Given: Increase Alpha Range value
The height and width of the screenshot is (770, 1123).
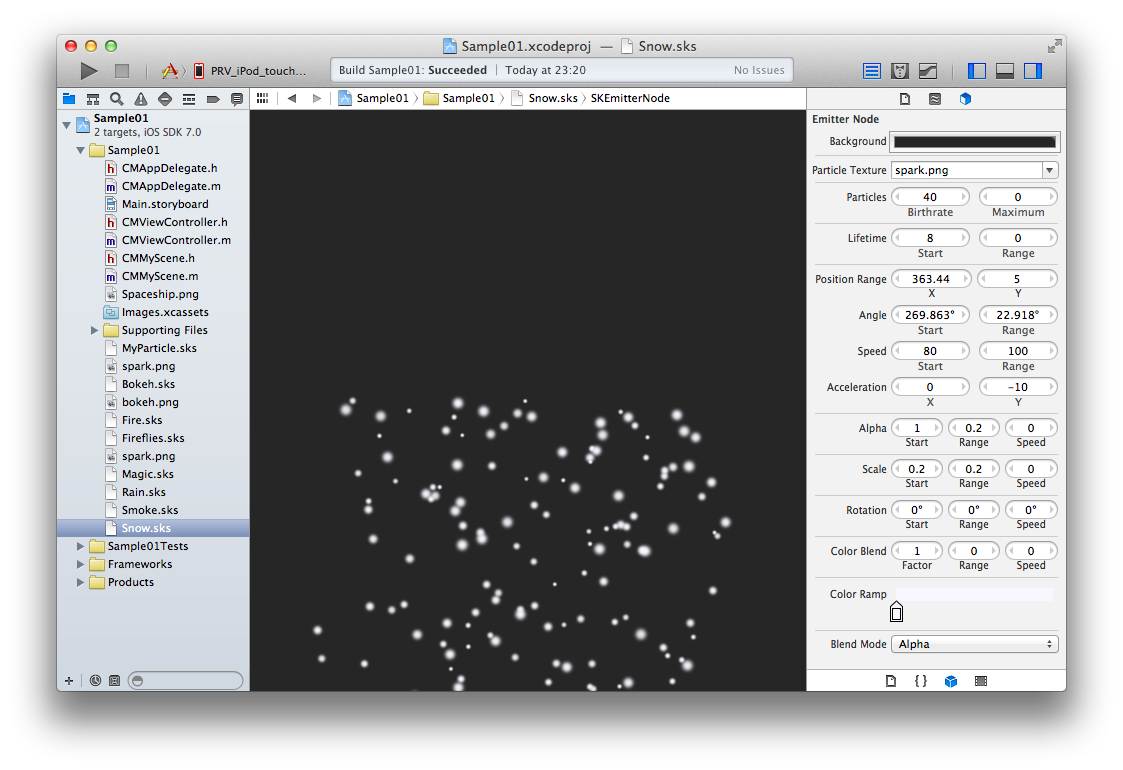Looking at the screenshot, I should (996, 428).
